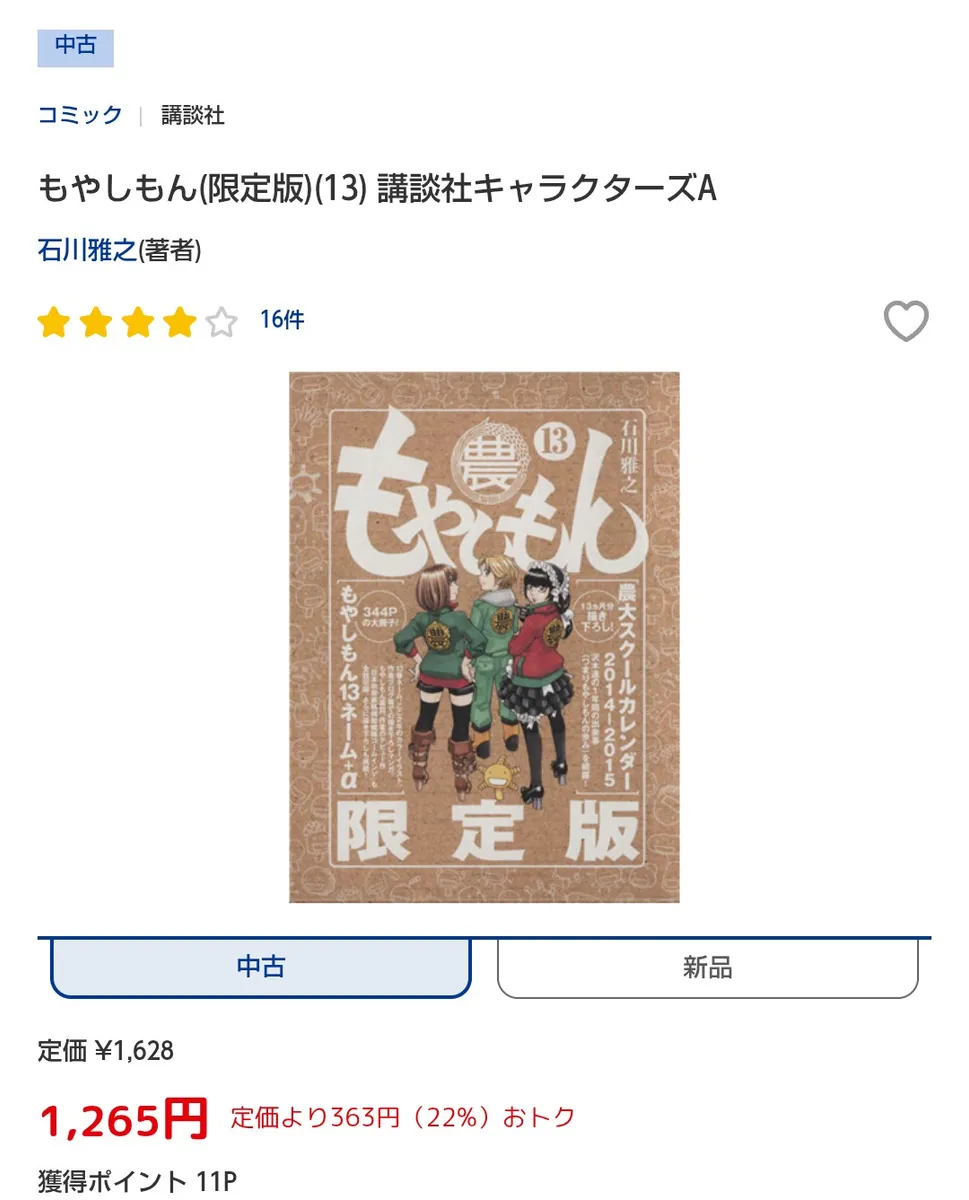Click the 中古 badge label at top

pyautogui.click(x=76, y=47)
